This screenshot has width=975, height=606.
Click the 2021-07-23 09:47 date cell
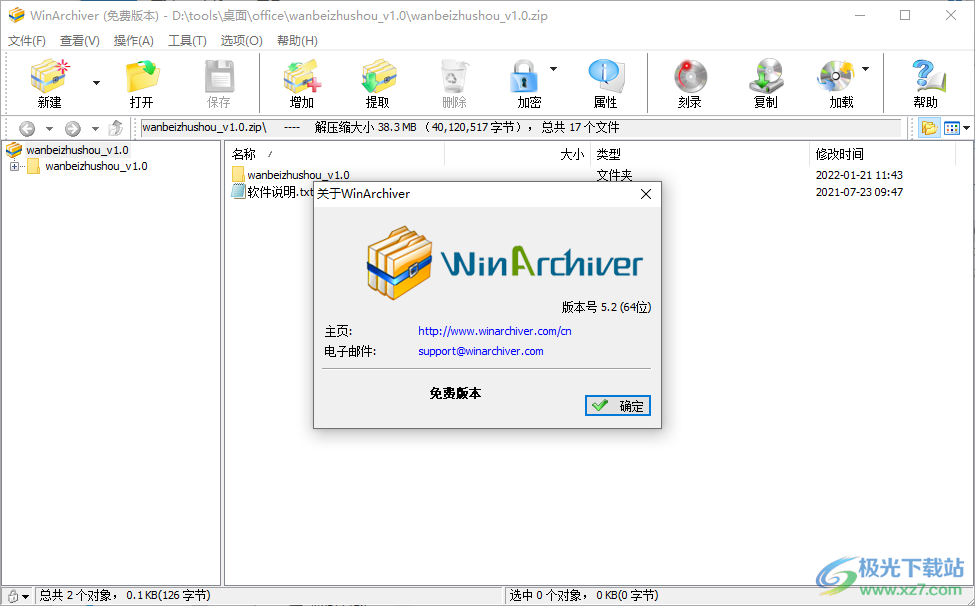(859, 192)
